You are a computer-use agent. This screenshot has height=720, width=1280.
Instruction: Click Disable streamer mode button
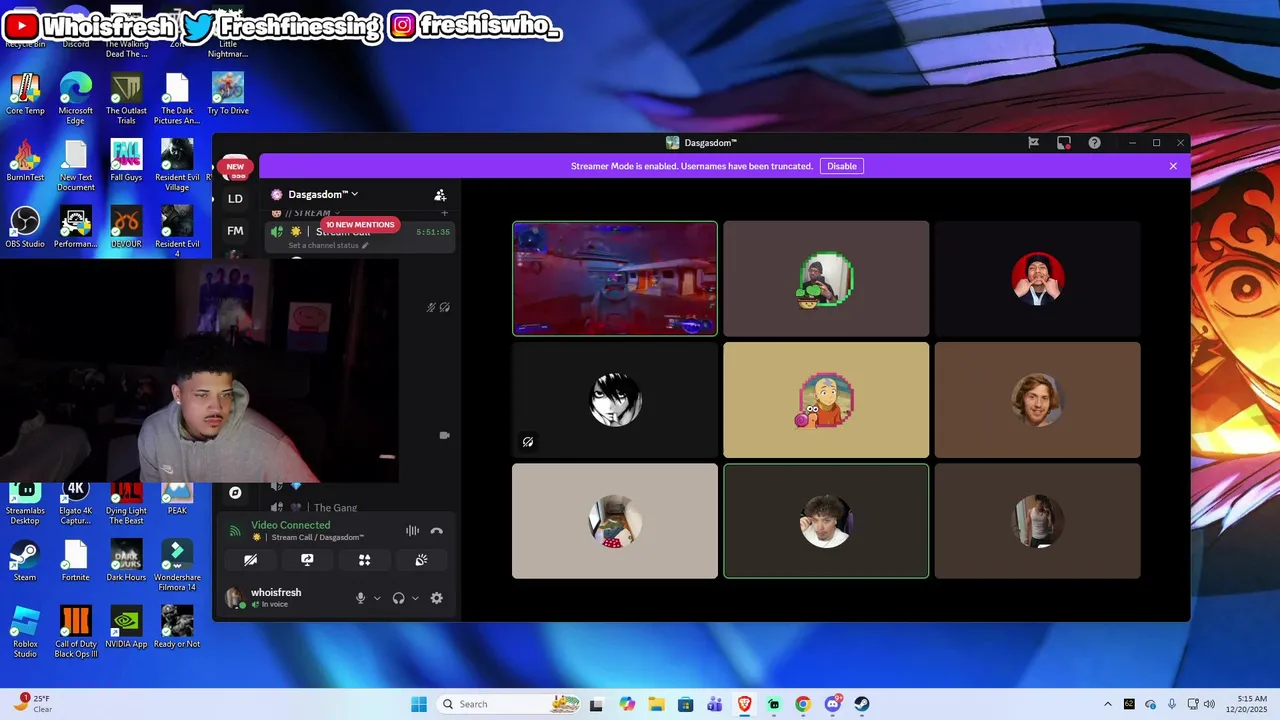842,166
